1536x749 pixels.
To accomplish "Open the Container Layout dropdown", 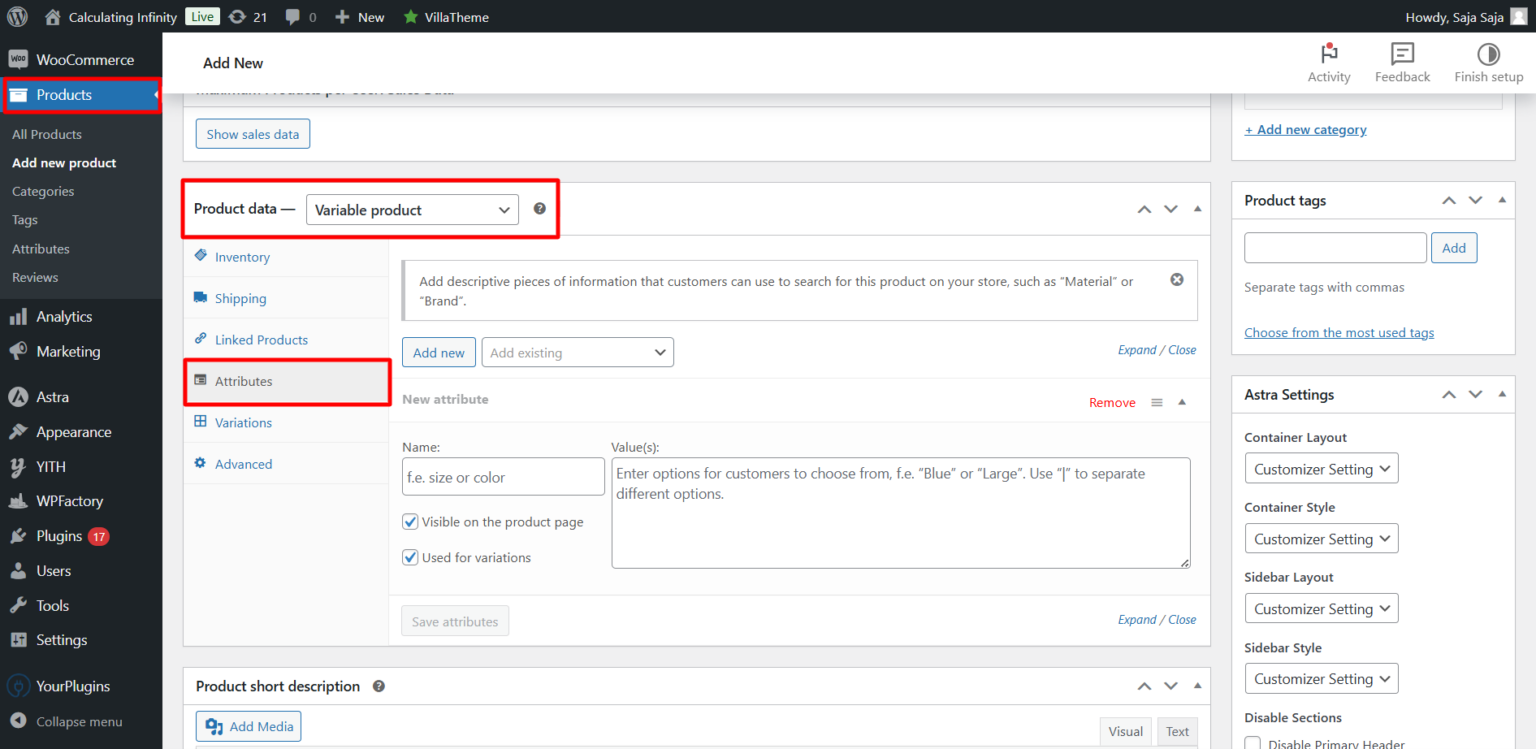I will (x=1321, y=468).
